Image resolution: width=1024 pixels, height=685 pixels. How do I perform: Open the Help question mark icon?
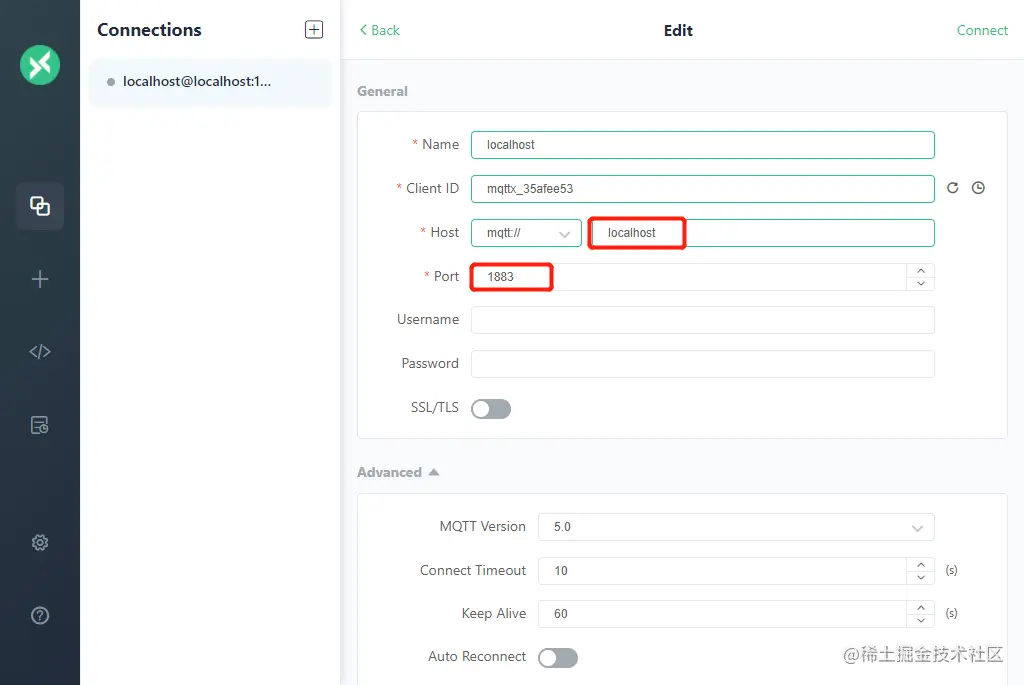[40, 615]
